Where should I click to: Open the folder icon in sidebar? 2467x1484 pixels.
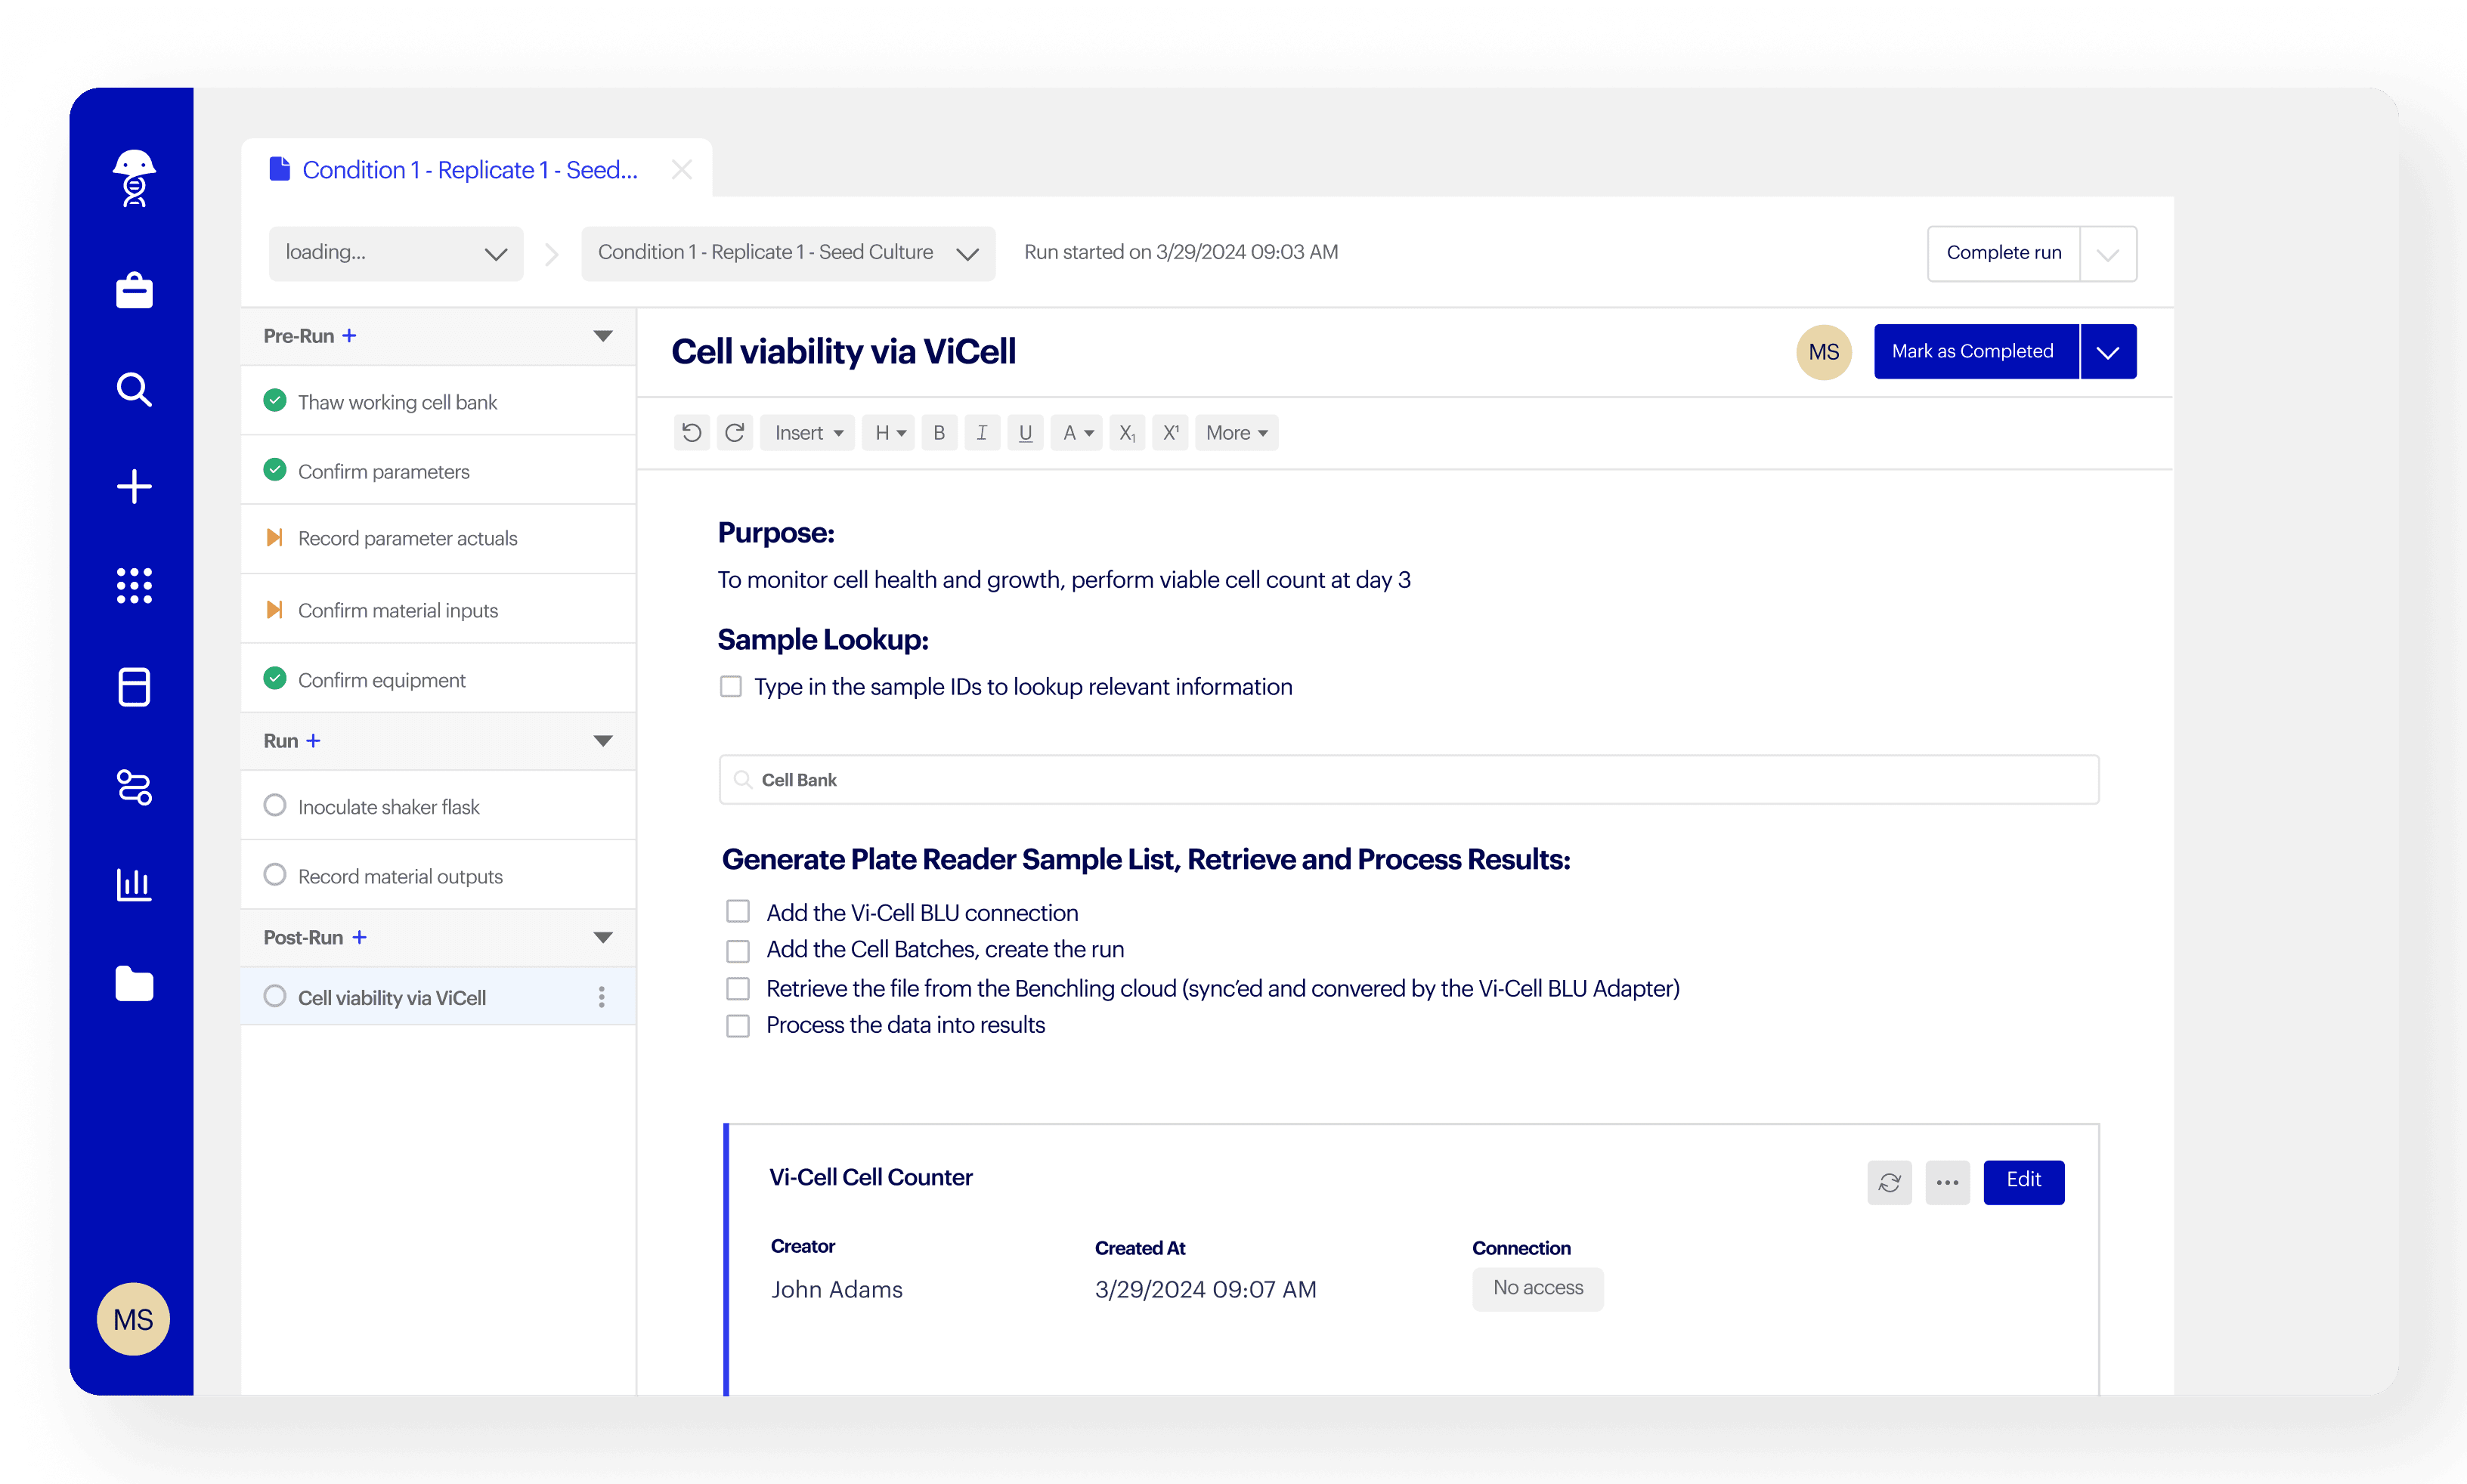click(x=134, y=984)
